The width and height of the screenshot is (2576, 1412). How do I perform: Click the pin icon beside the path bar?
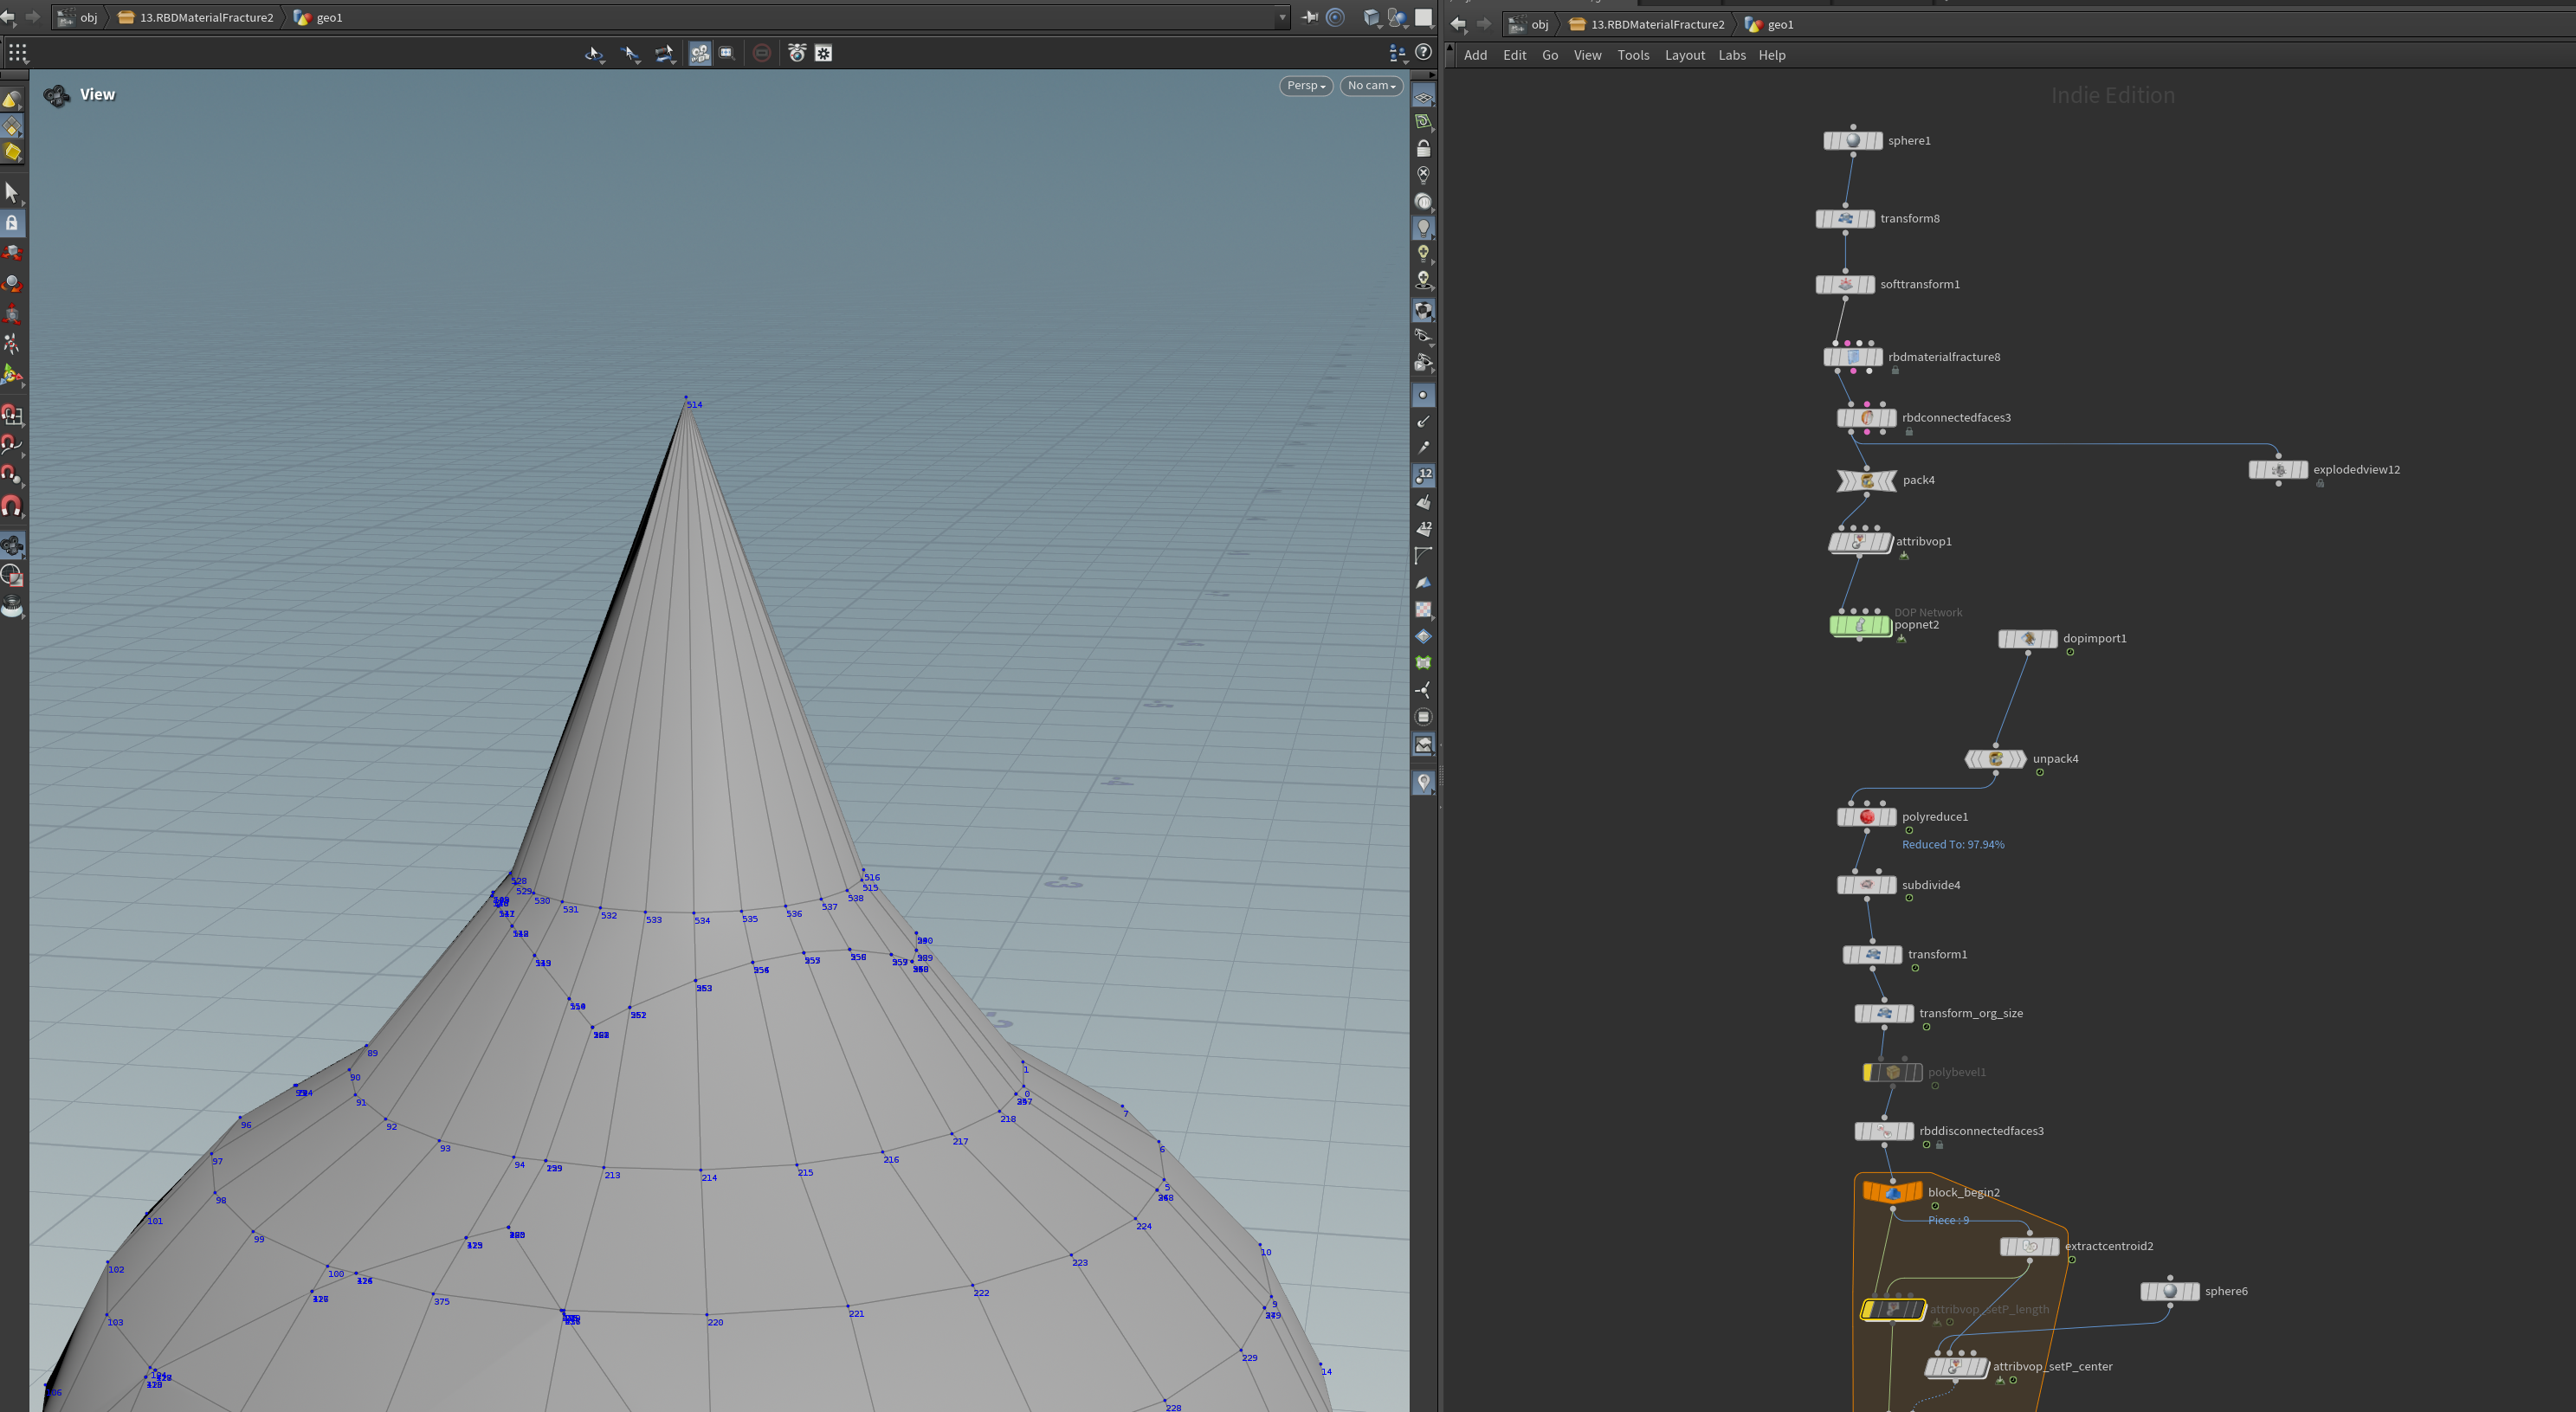(x=1309, y=17)
